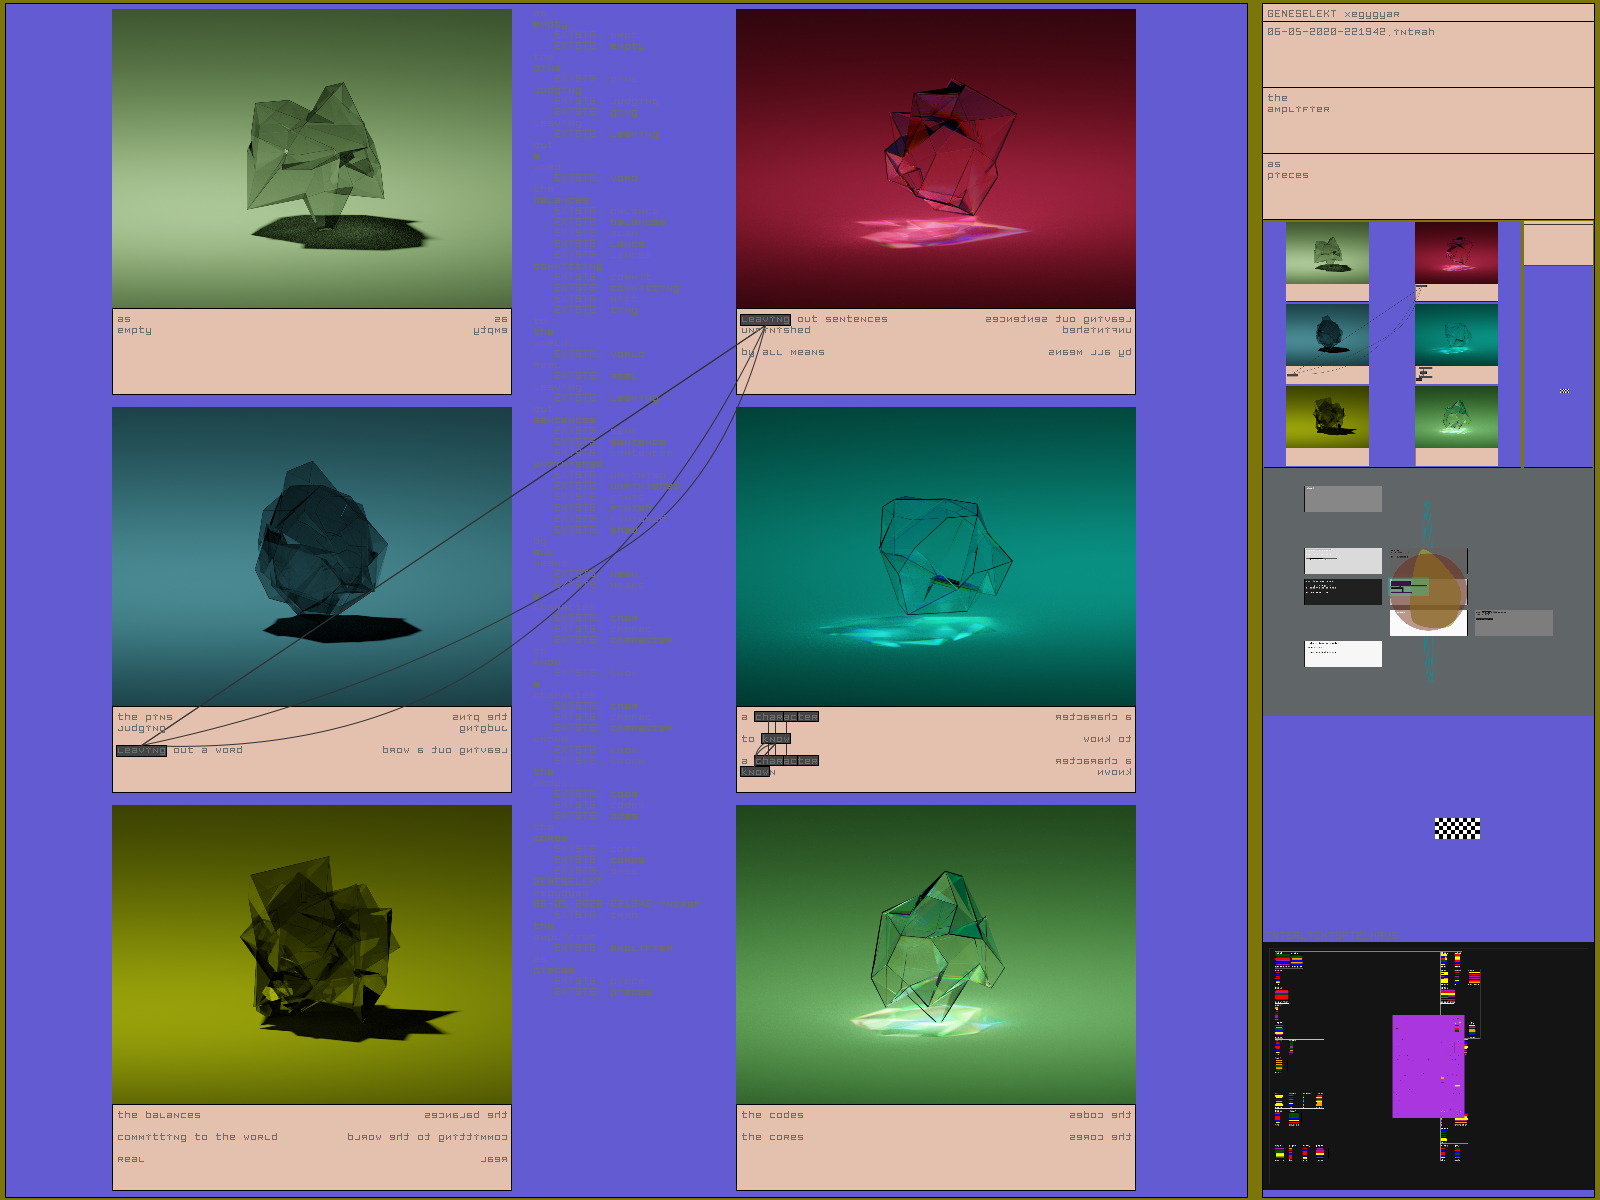The height and width of the screenshot is (1200, 1600).
Task: Click the 'as pieces' text panel
Action: (x=1427, y=185)
